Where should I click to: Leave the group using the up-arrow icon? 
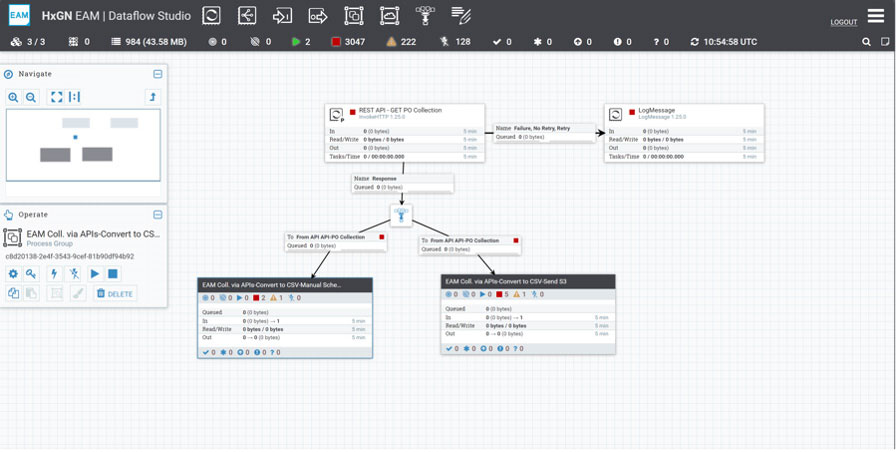tap(153, 97)
